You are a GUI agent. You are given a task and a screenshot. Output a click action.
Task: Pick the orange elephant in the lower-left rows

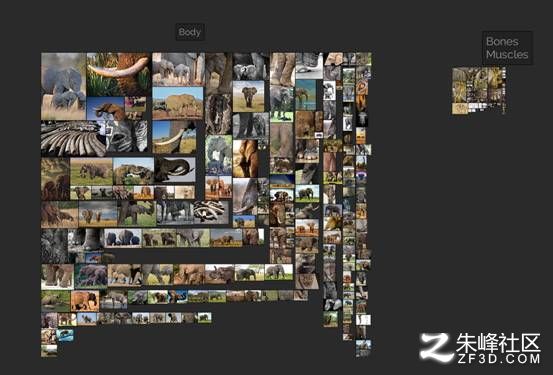(85, 301)
